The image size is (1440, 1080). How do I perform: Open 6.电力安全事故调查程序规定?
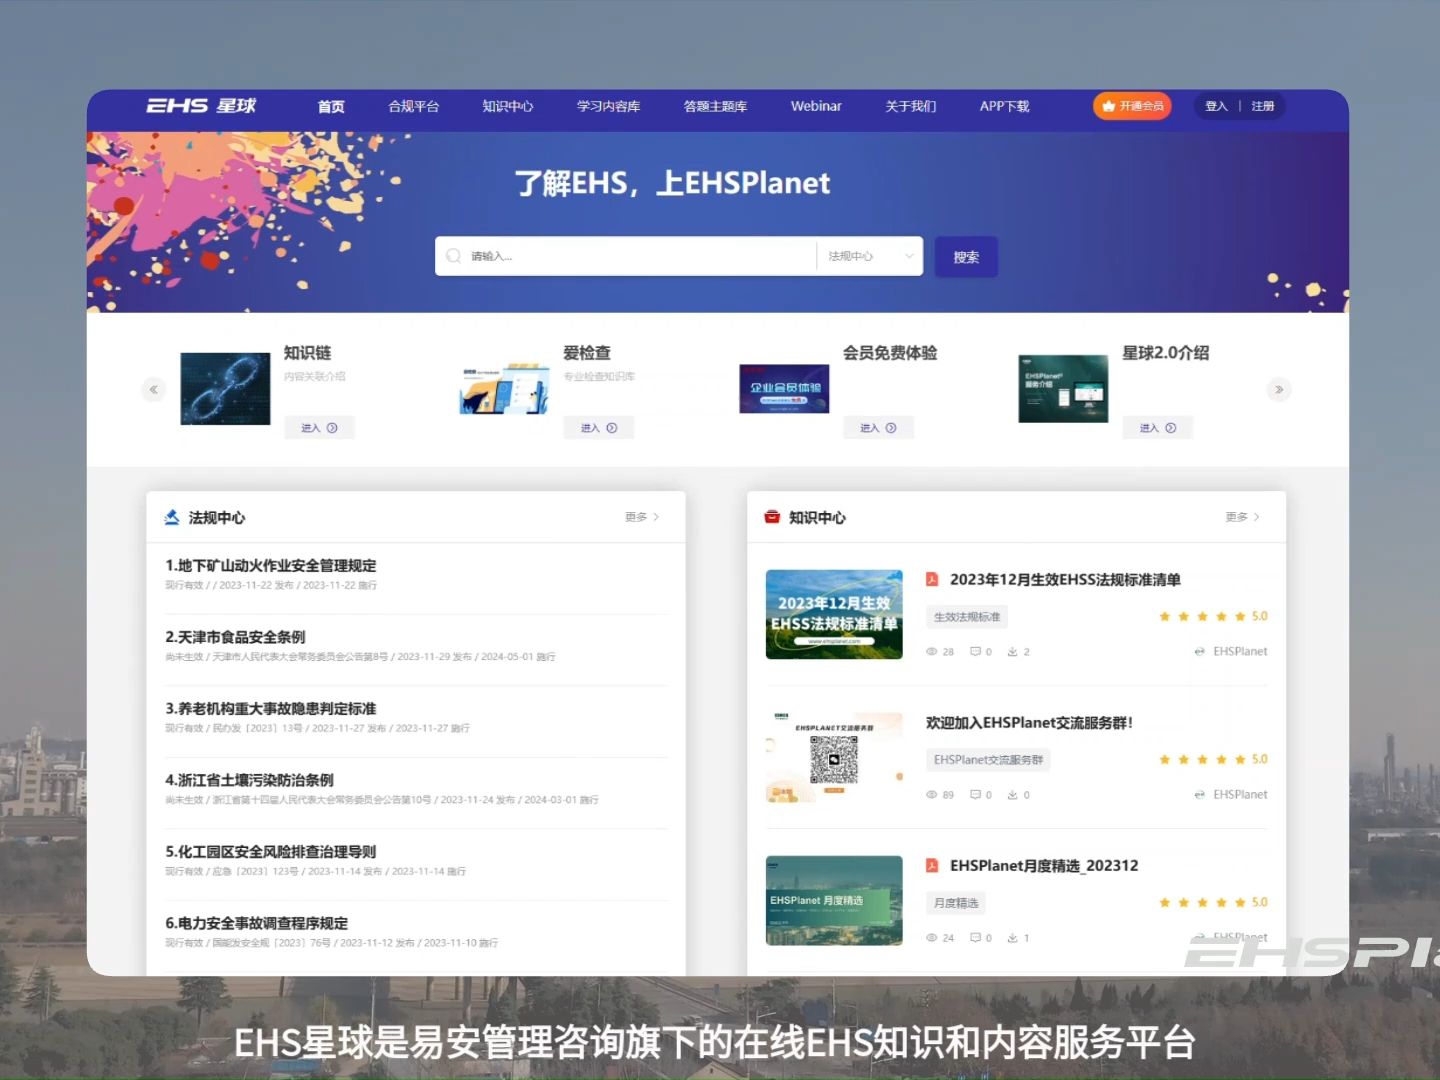coord(257,923)
